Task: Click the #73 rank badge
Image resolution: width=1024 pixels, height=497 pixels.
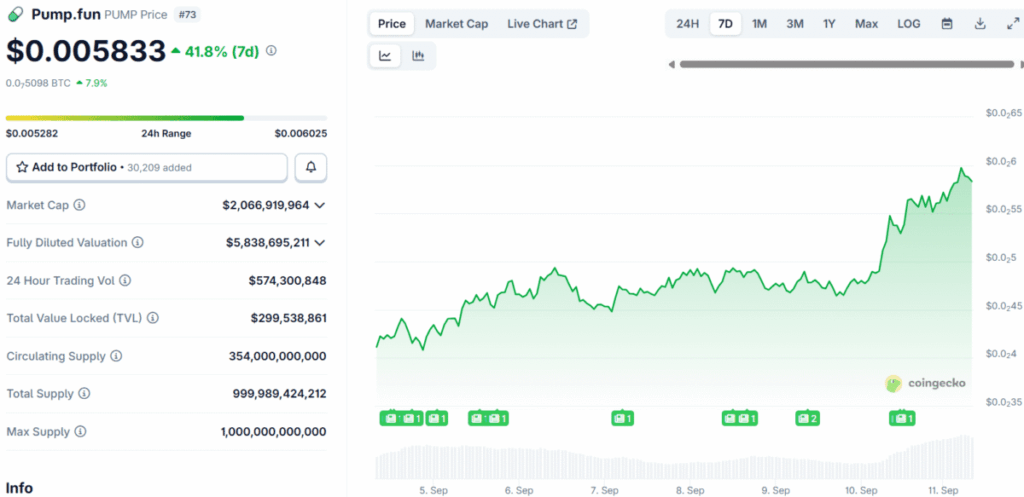Action: [187, 14]
